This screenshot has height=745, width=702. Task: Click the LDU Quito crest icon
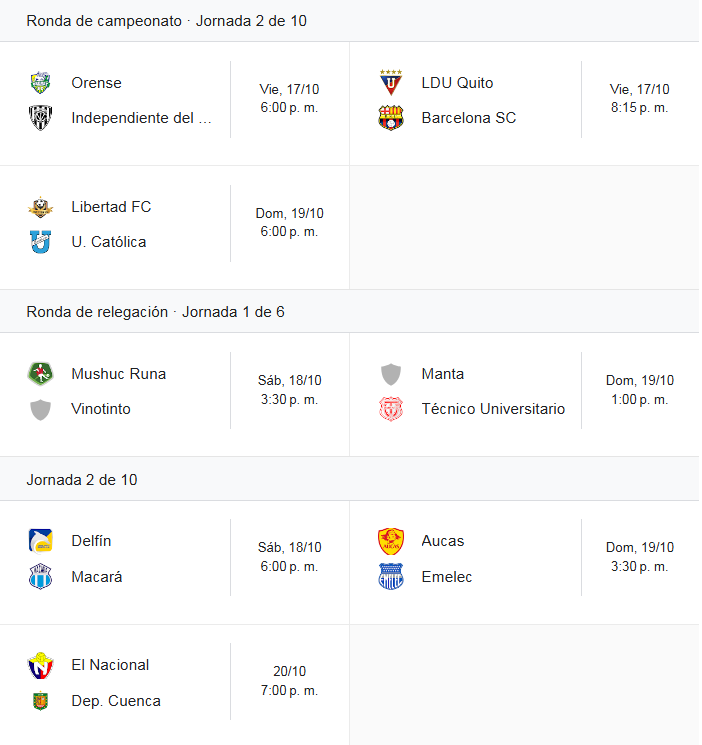[391, 83]
